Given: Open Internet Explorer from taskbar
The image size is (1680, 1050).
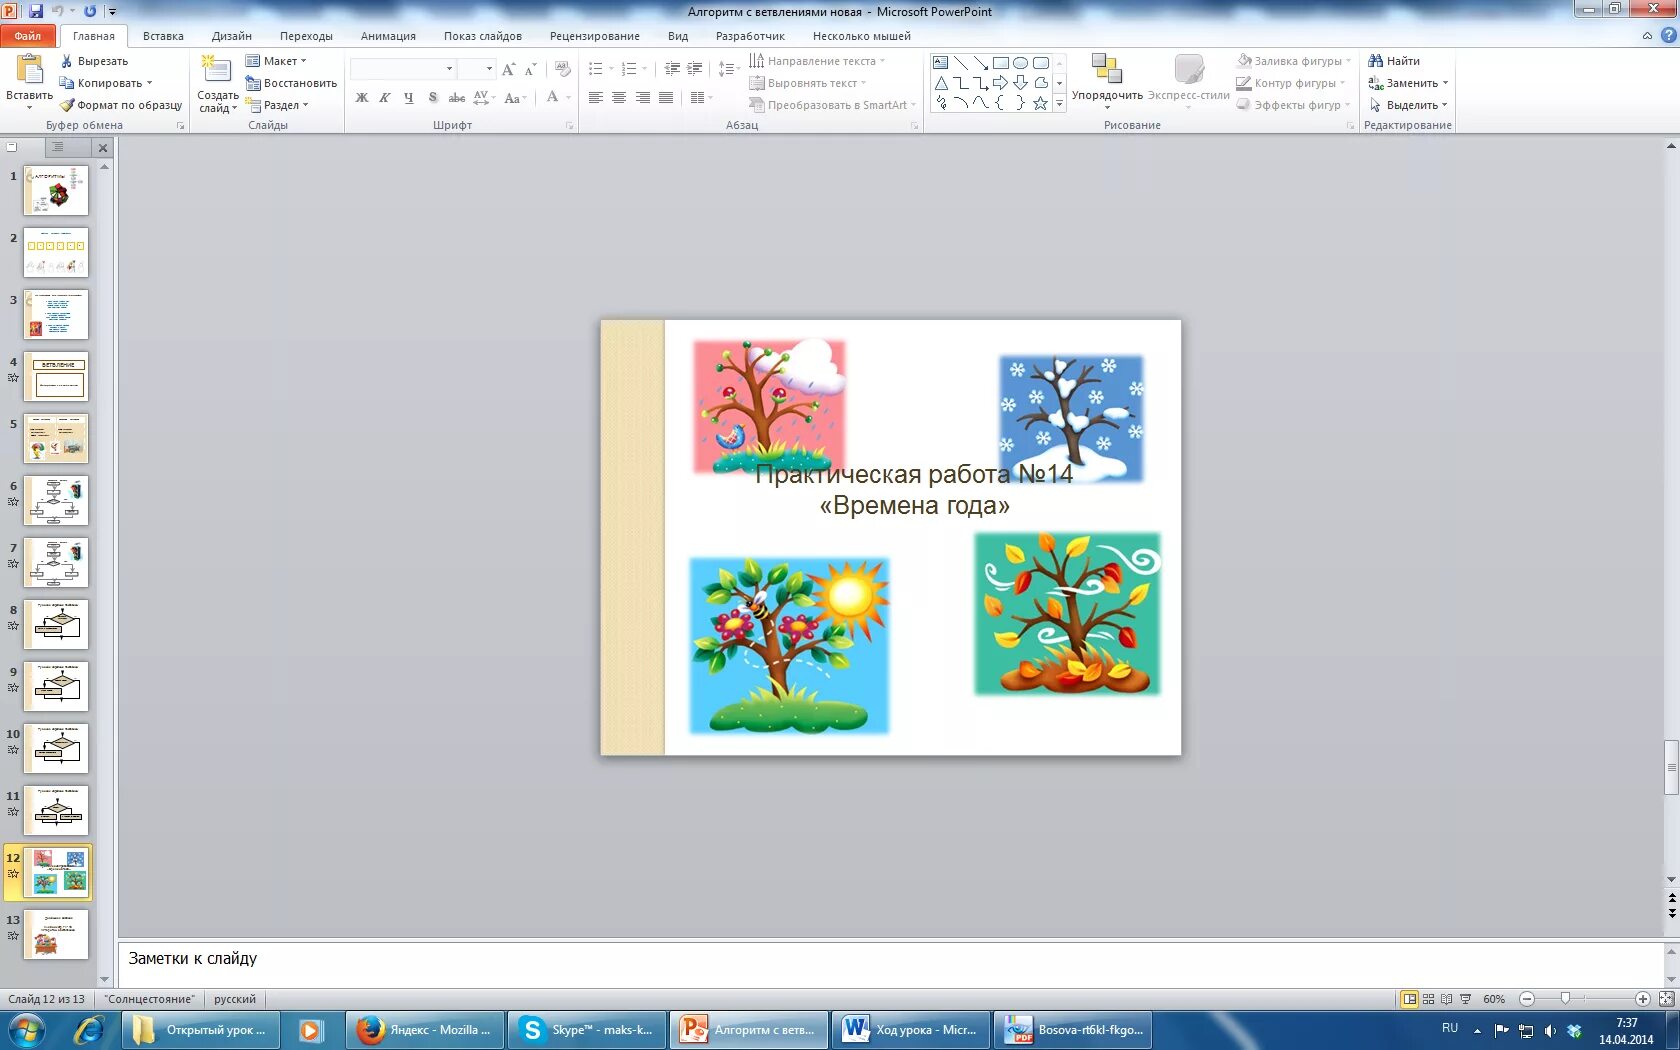Looking at the screenshot, I should click(88, 1030).
